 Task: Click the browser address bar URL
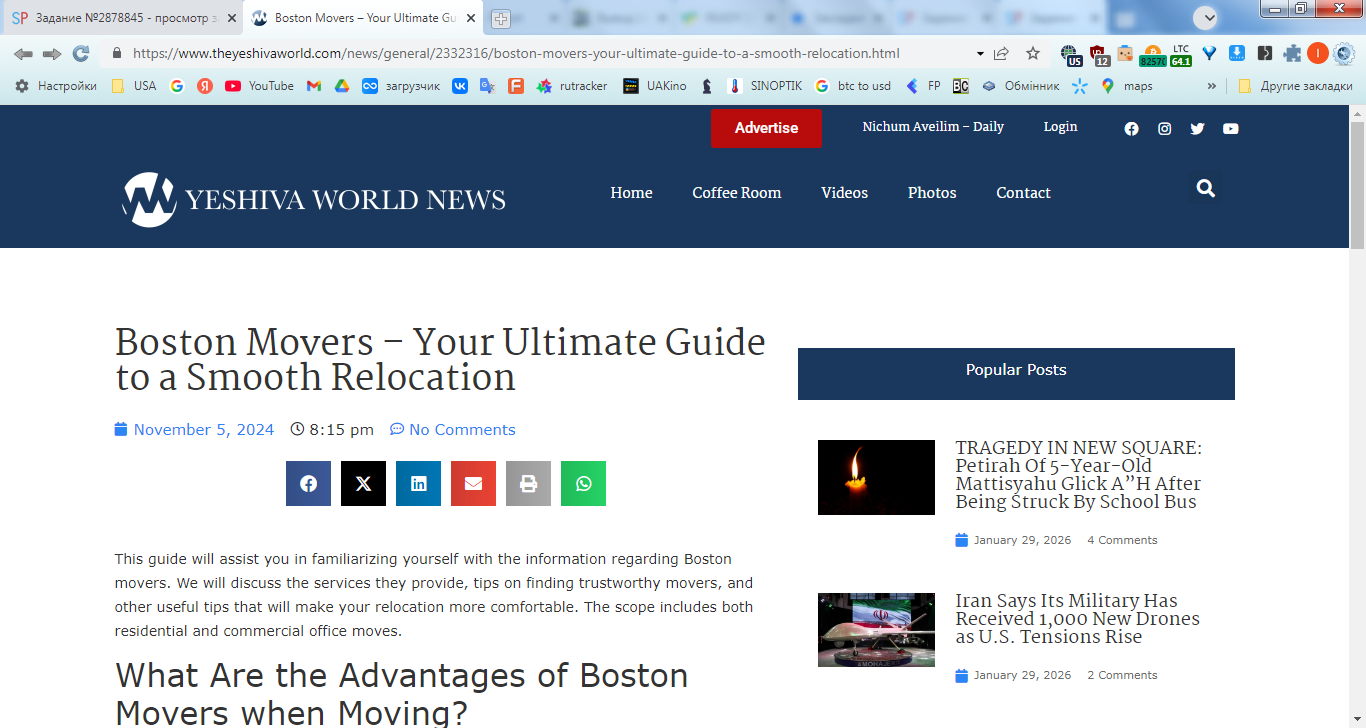(x=516, y=54)
